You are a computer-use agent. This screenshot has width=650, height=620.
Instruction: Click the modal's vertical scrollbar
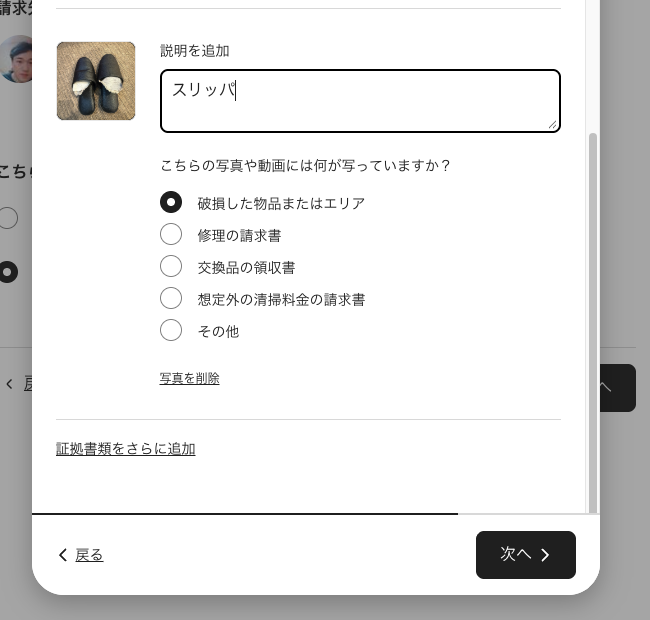[x=592, y=320]
